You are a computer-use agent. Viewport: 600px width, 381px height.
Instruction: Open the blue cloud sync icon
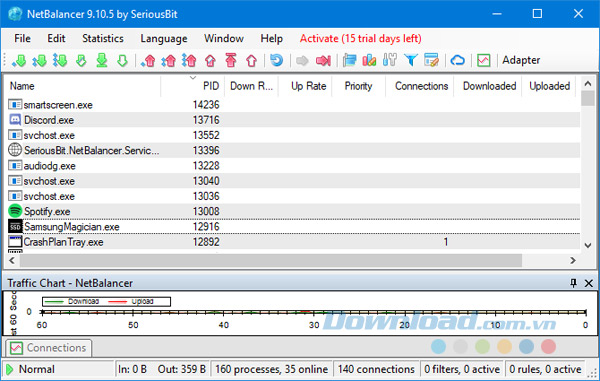coord(457,60)
